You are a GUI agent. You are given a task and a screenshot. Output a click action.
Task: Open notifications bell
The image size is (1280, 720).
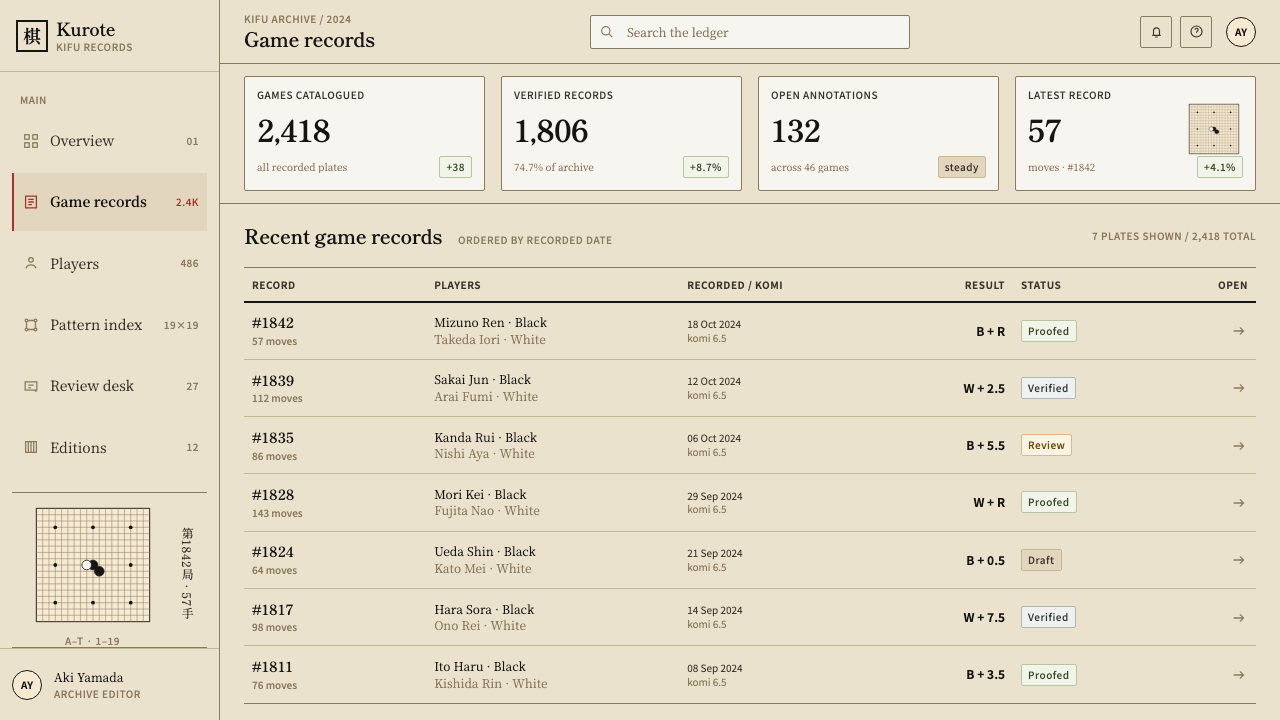point(1156,32)
